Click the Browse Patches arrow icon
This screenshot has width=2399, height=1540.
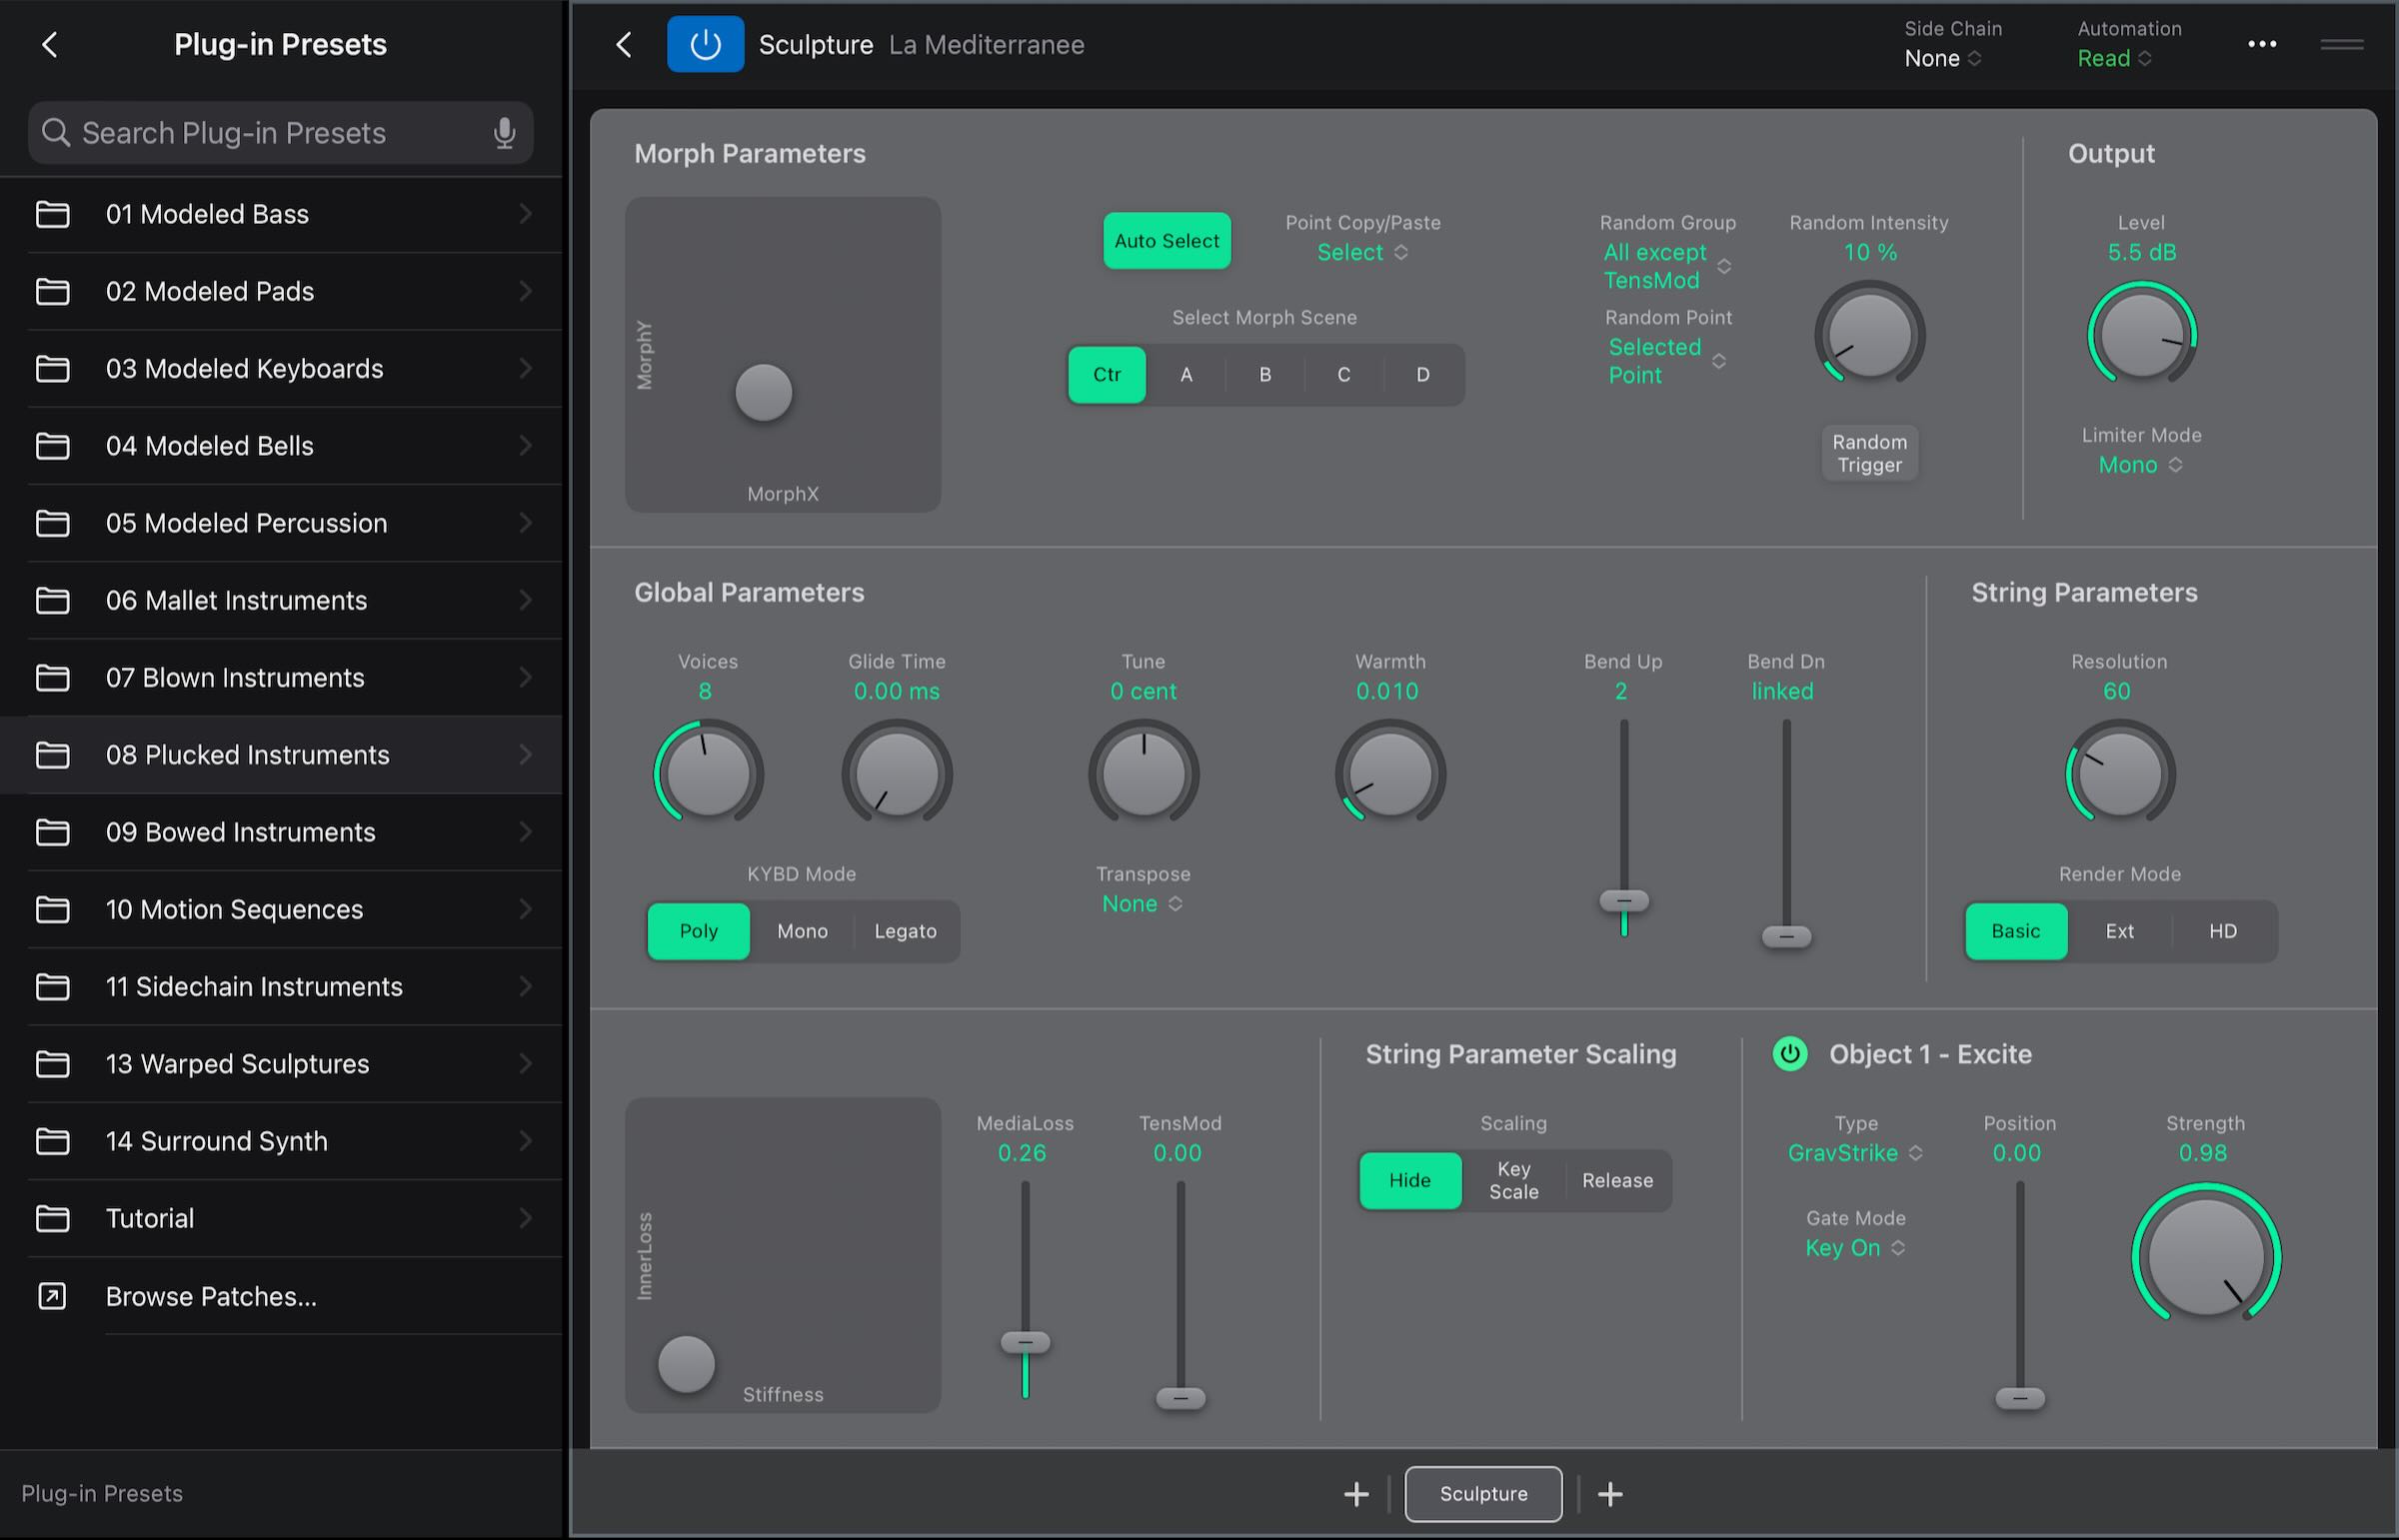point(52,1296)
